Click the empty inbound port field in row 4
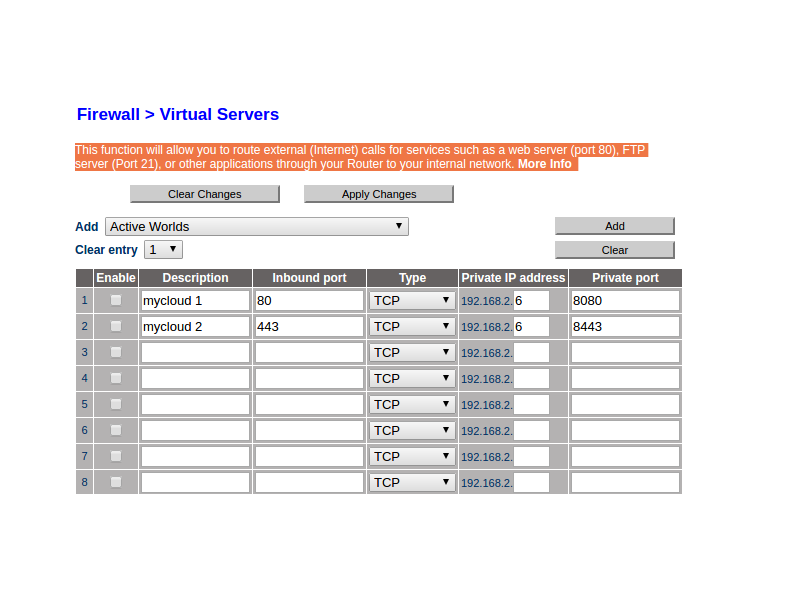This screenshot has height=600, width=800. tap(309, 379)
